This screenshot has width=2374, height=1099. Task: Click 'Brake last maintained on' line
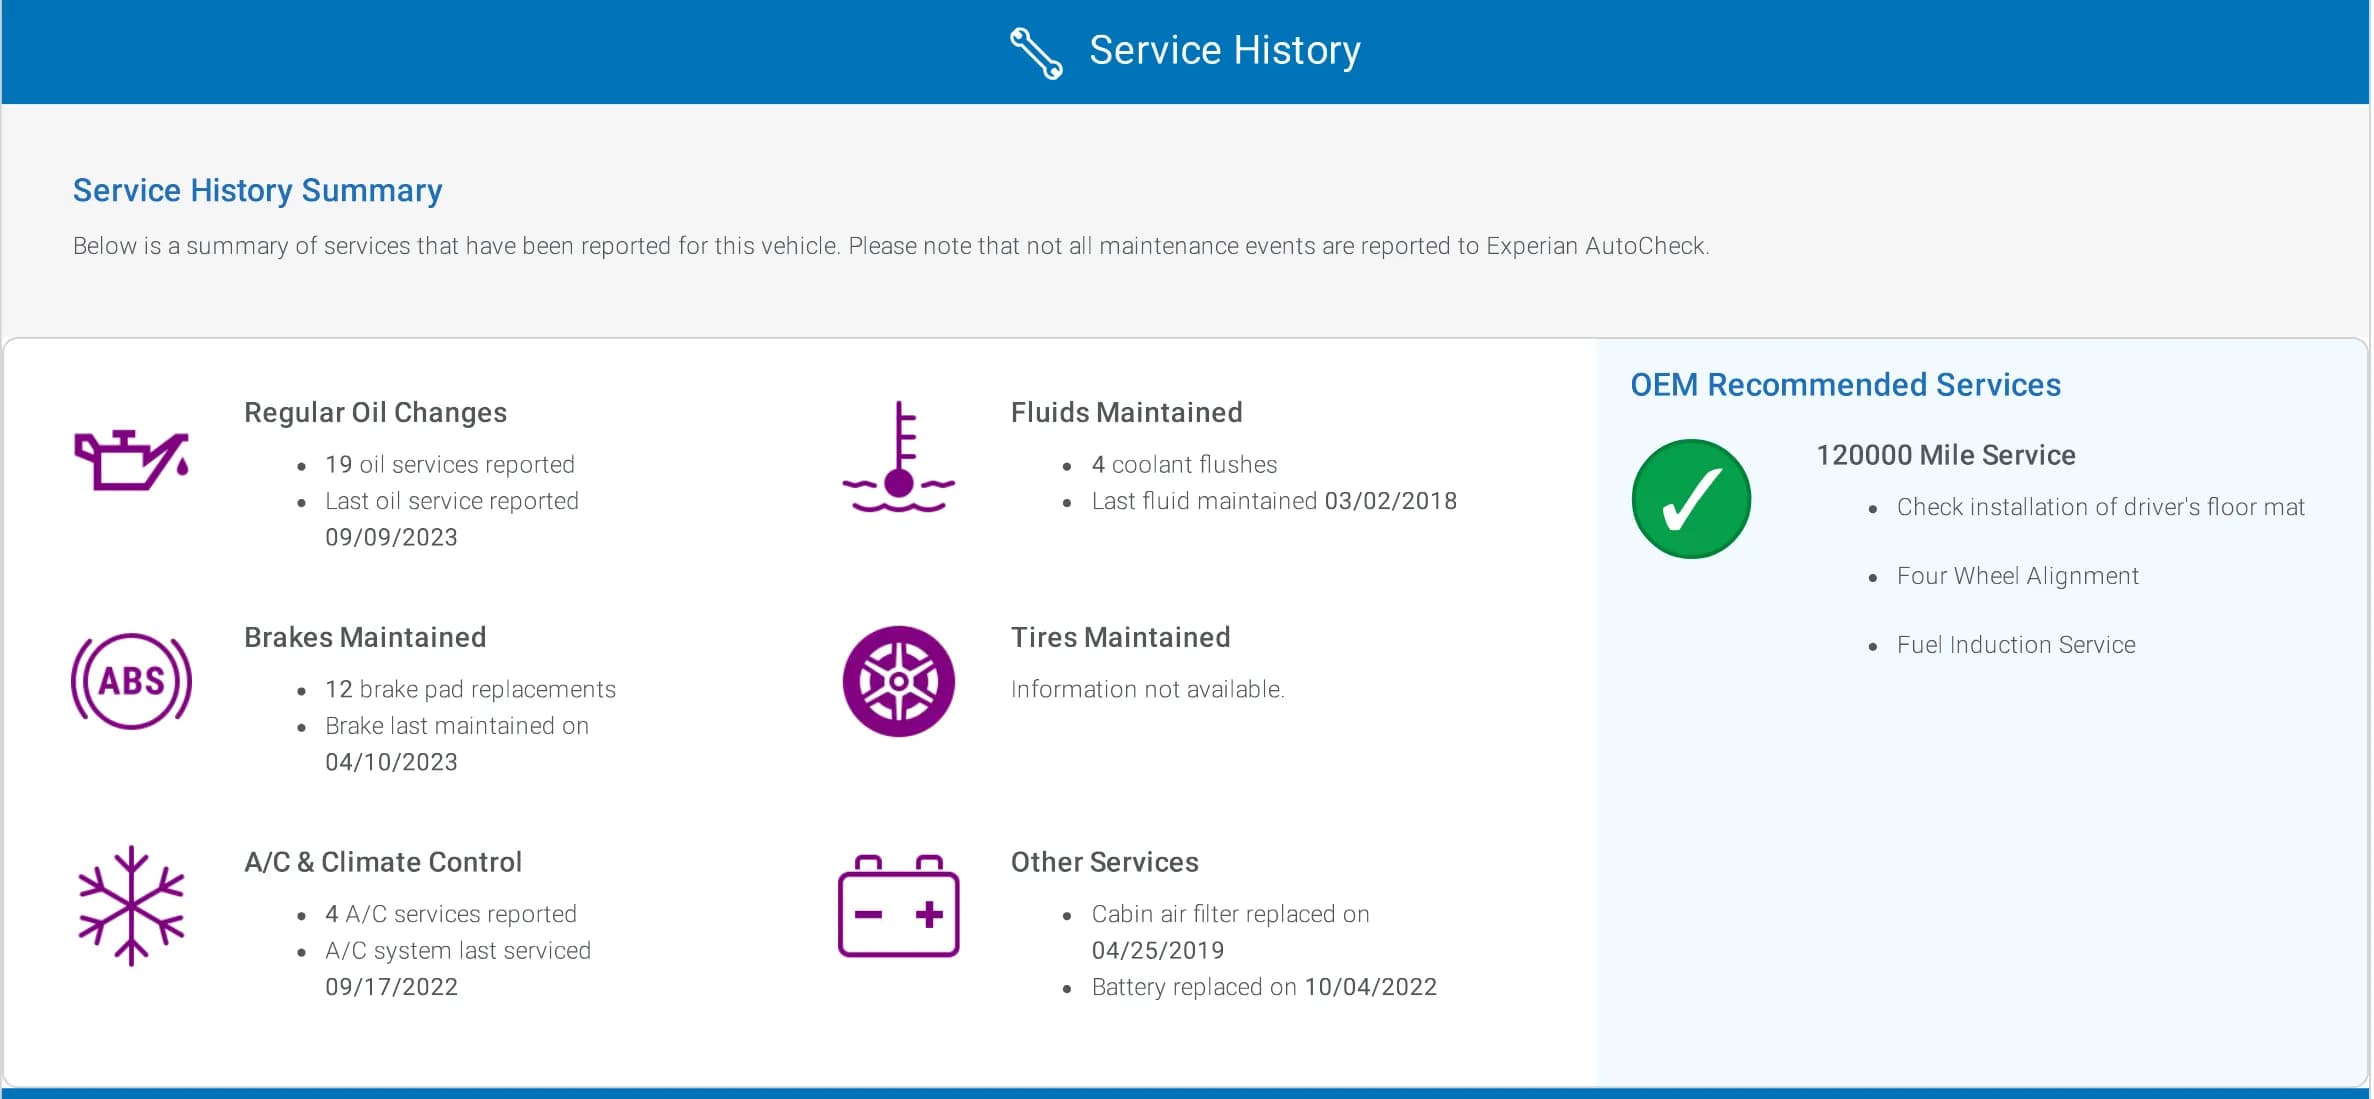pyautogui.click(x=456, y=726)
